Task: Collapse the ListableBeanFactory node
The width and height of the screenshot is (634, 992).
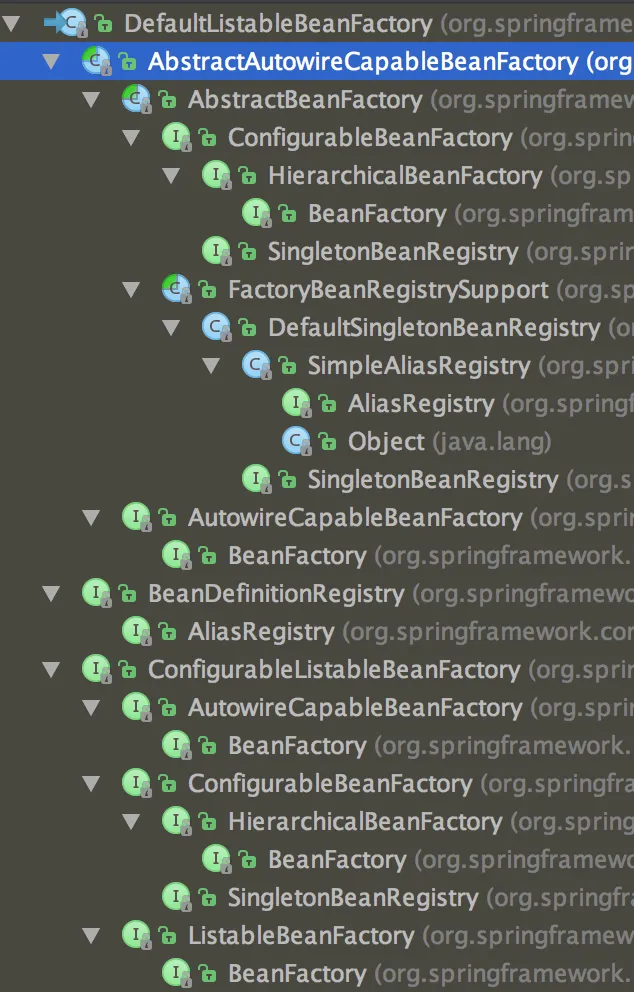Action: (91, 935)
